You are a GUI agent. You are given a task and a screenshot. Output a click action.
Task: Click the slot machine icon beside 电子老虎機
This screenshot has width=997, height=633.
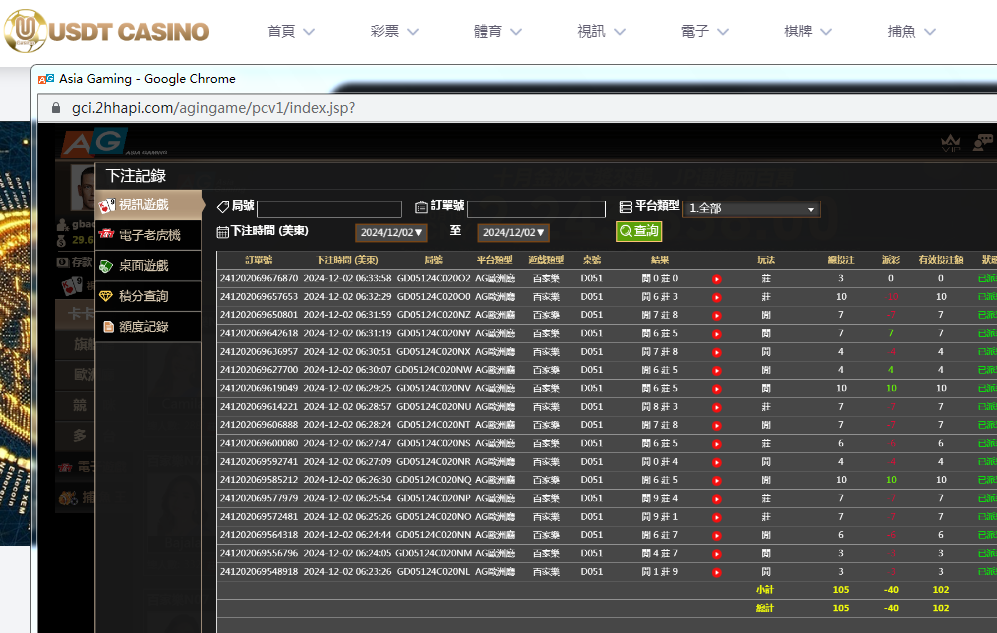[x=107, y=236]
